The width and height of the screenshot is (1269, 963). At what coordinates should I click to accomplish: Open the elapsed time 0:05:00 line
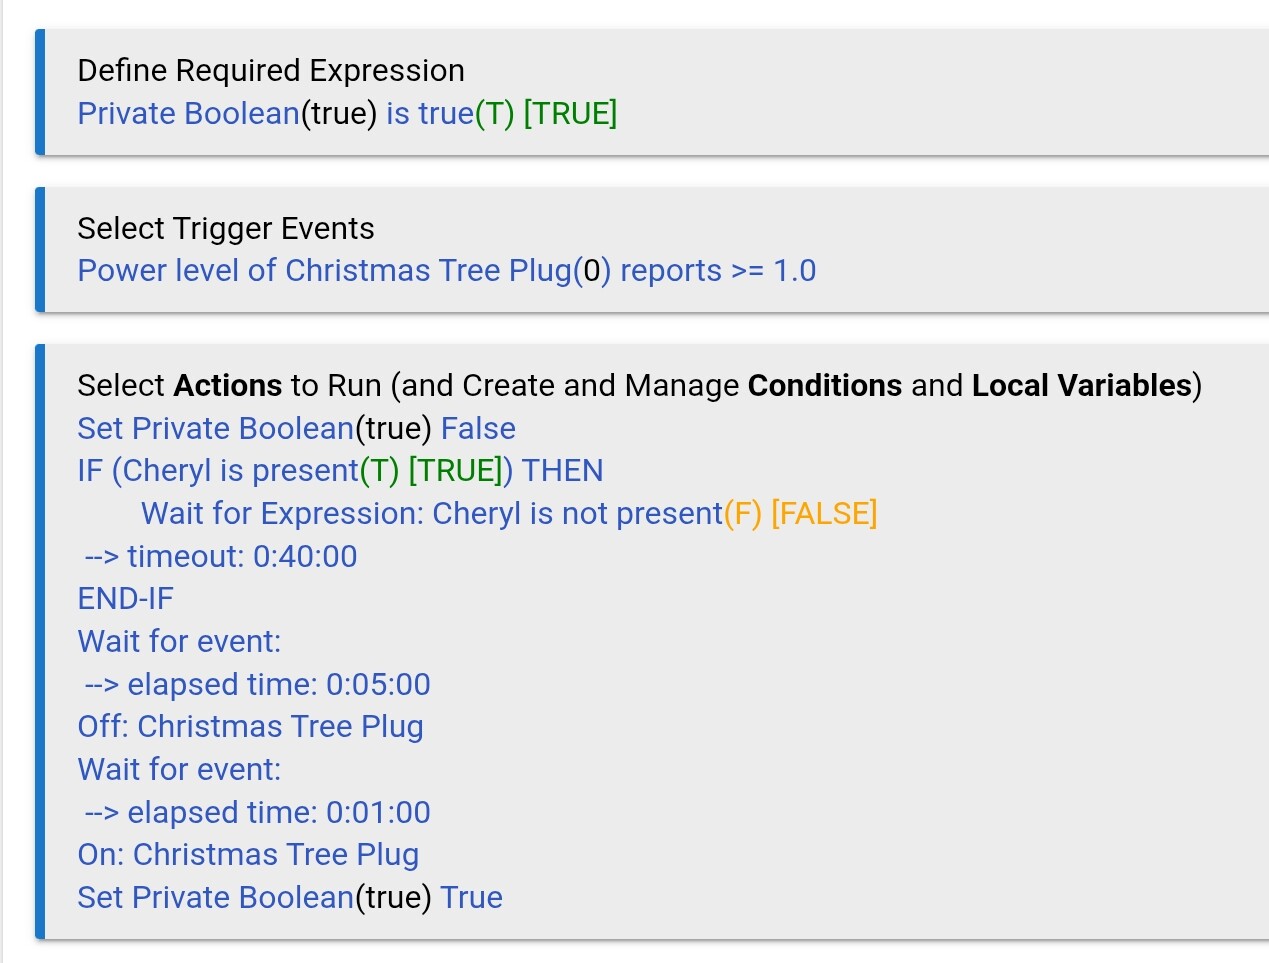pos(258,685)
